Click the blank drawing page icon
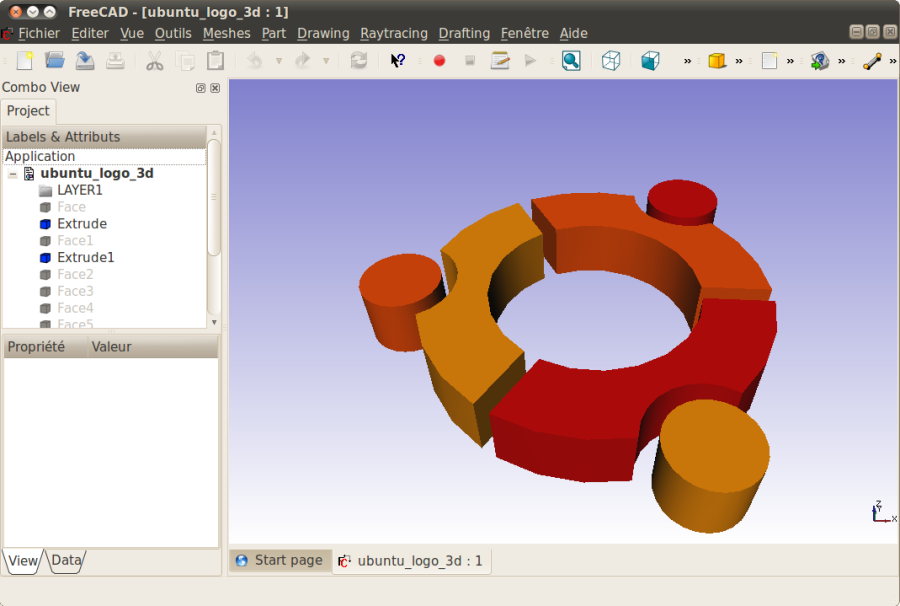 pyautogui.click(x=769, y=60)
